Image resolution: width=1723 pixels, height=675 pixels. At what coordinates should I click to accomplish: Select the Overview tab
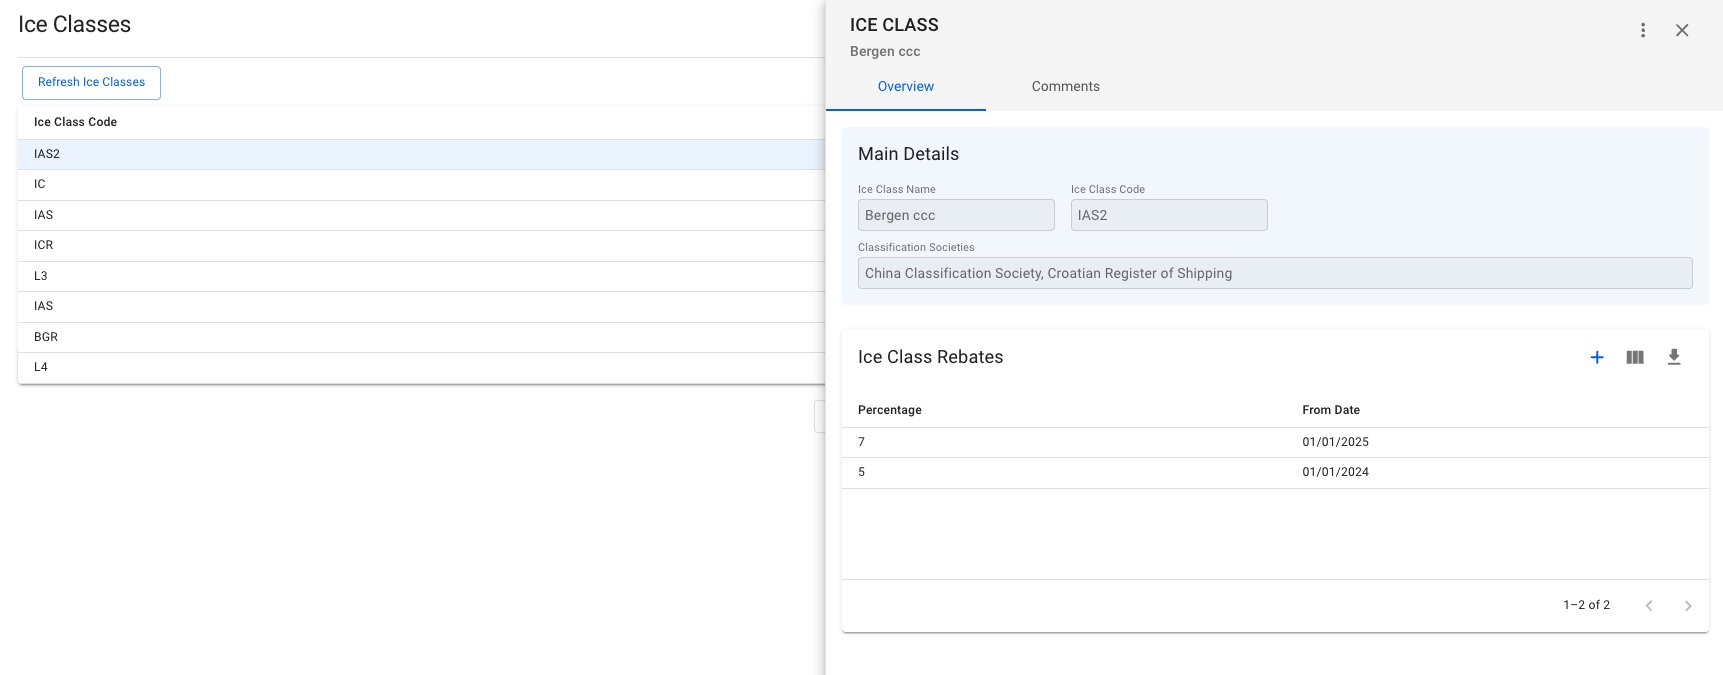(x=905, y=87)
